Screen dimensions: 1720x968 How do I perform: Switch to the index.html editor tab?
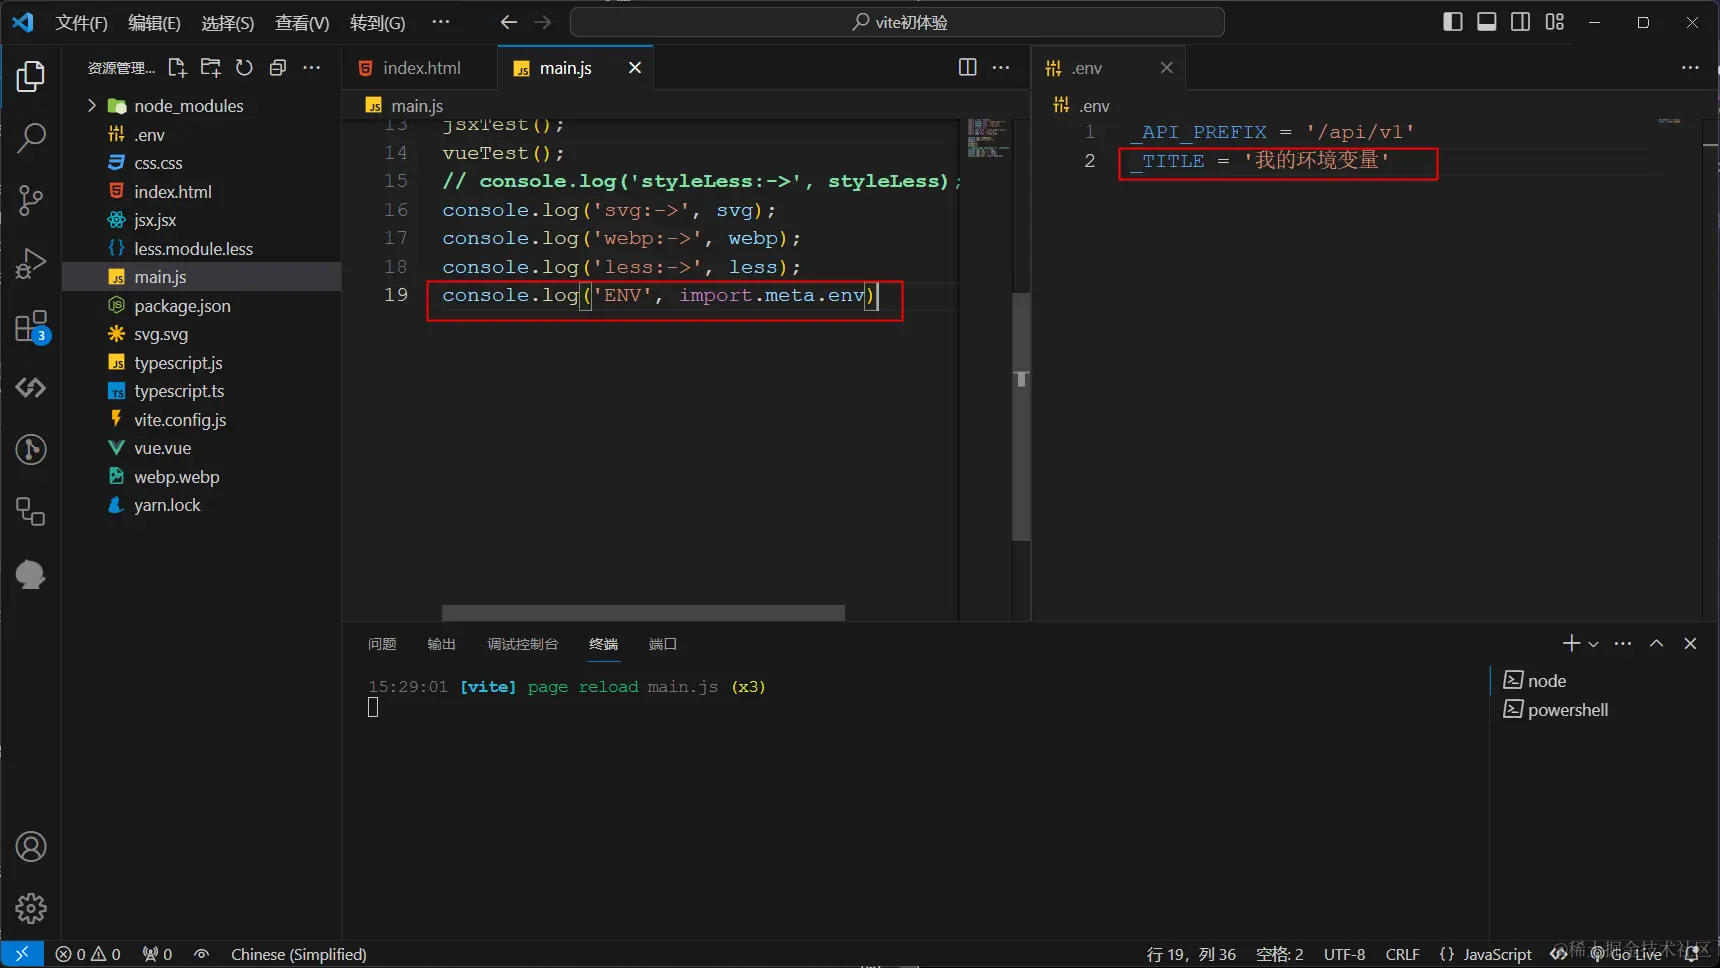[x=421, y=67]
